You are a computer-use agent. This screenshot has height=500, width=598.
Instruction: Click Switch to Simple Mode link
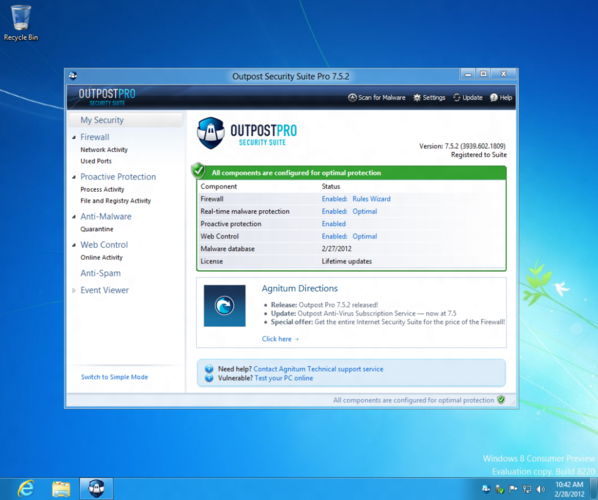114,377
